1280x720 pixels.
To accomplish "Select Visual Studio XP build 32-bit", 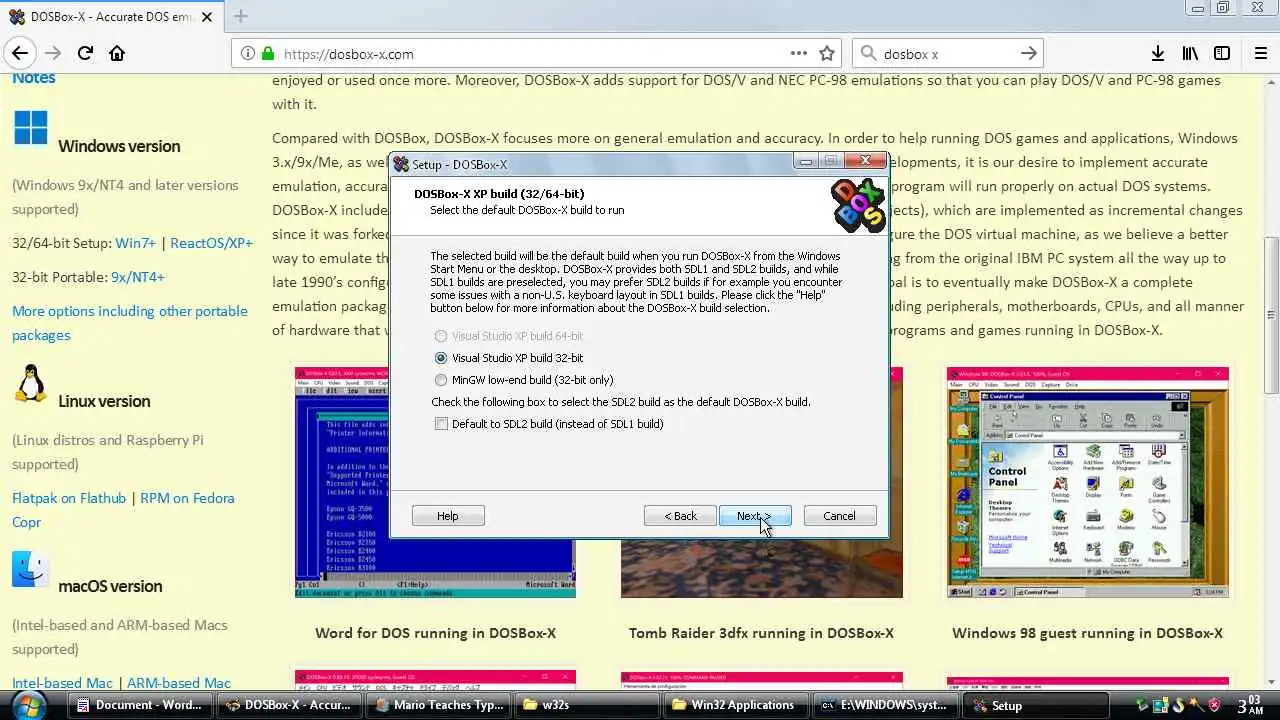I will click(509, 358).
